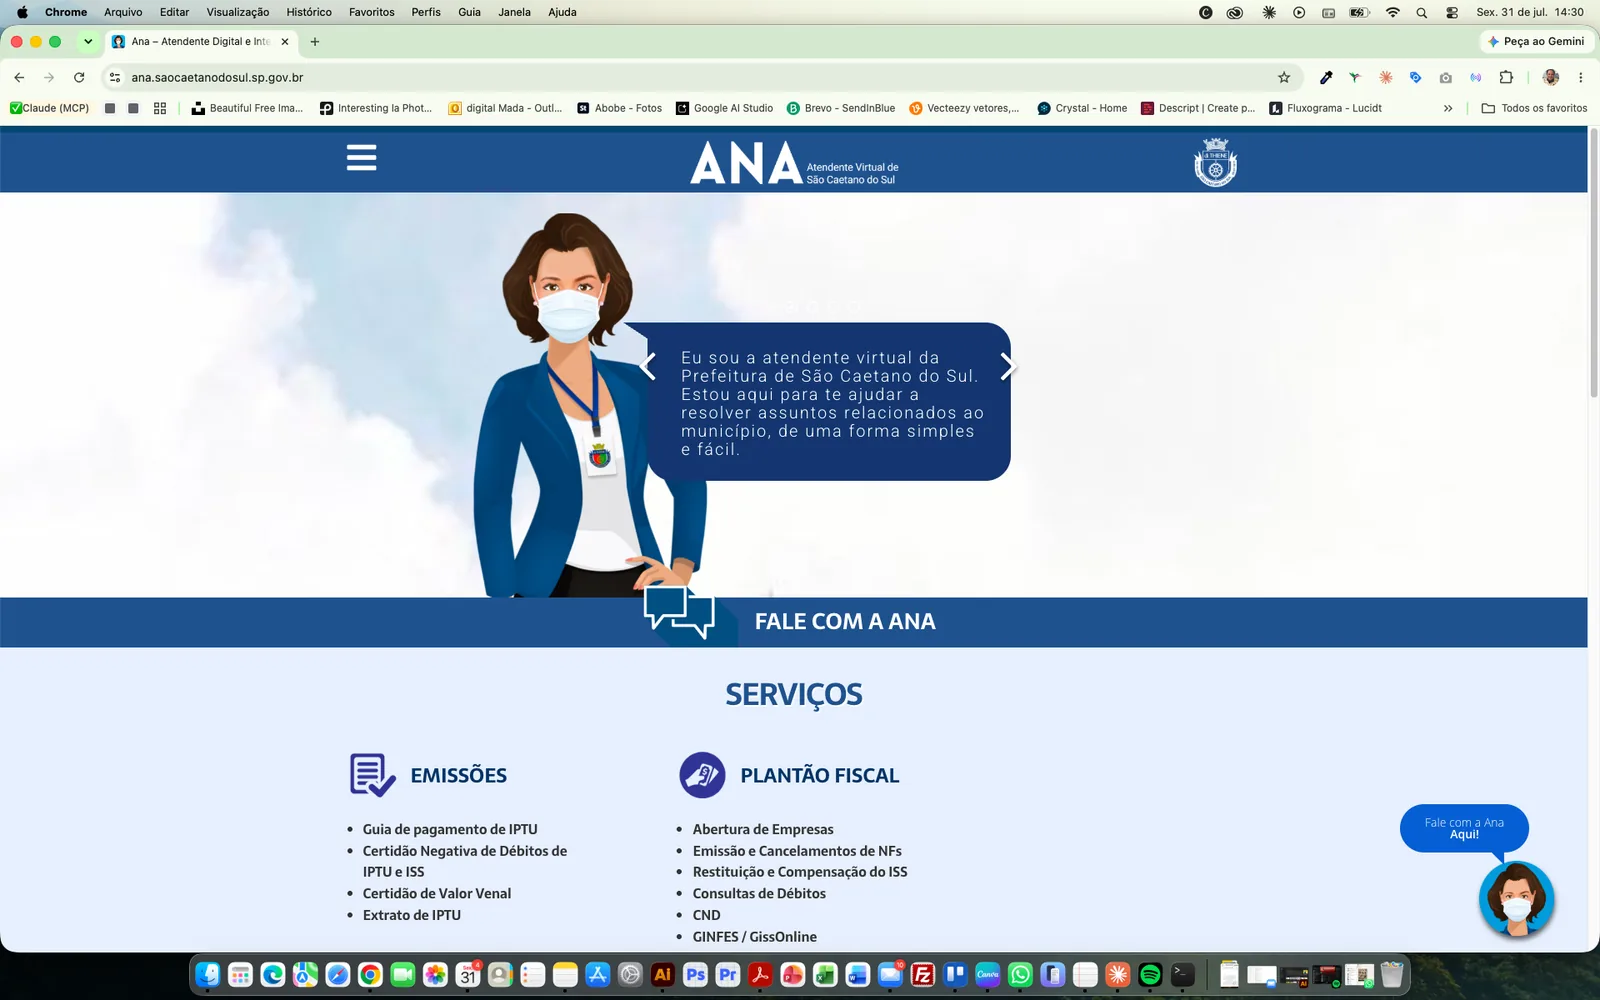Open macOS Control Center in menu bar
This screenshot has width=1600, height=1000.
tap(1452, 12)
